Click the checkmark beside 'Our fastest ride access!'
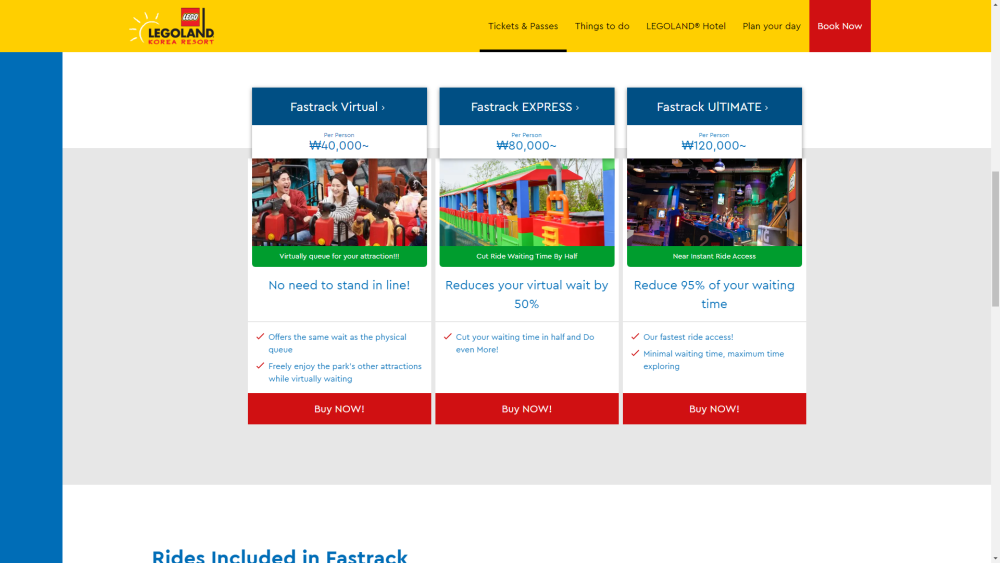Image resolution: width=1000 pixels, height=563 pixels. pyautogui.click(x=635, y=337)
